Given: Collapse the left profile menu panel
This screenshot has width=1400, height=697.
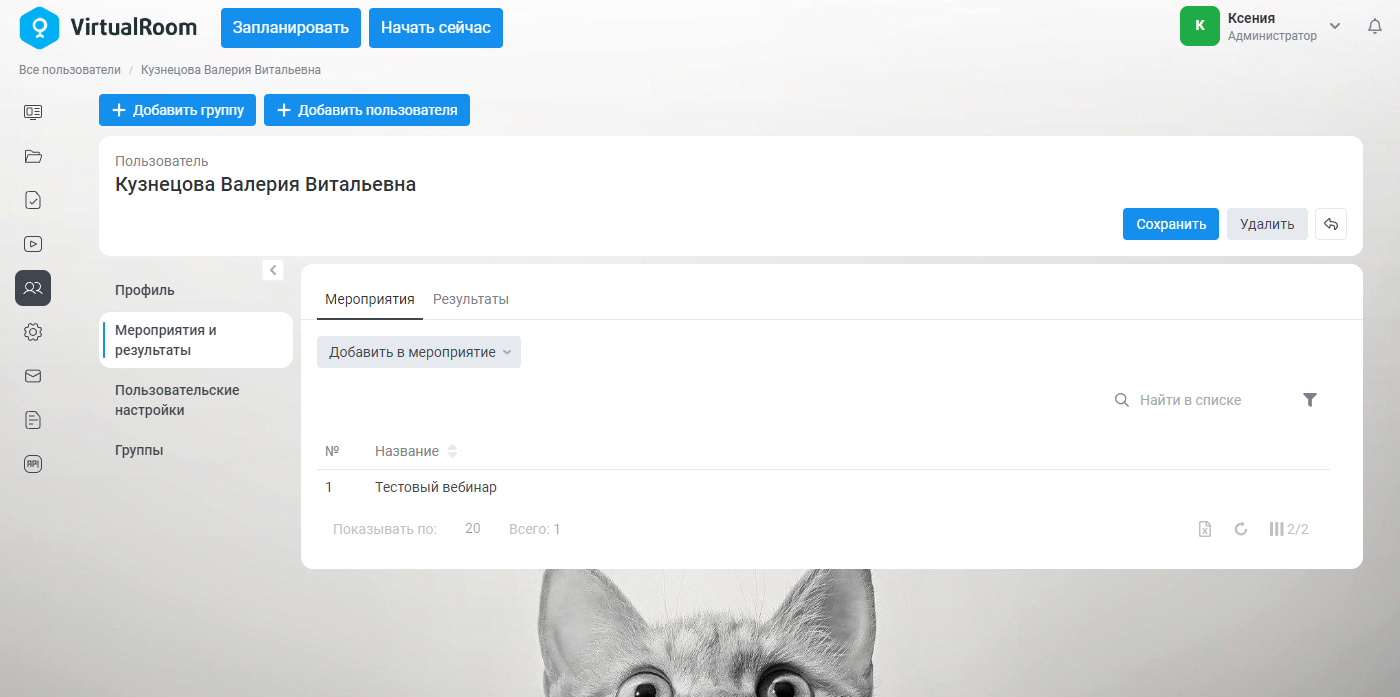Looking at the screenshot, I should 273,270.
